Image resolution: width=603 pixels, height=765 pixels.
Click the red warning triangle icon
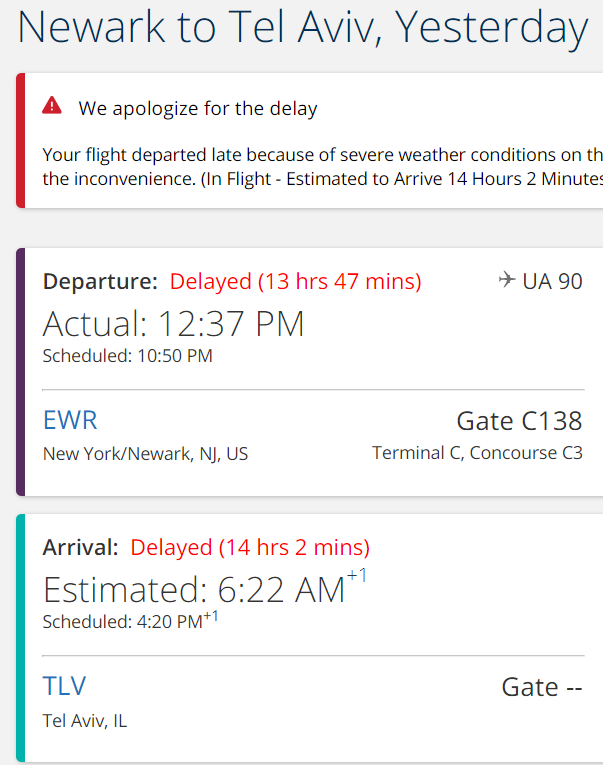(52, 105)
